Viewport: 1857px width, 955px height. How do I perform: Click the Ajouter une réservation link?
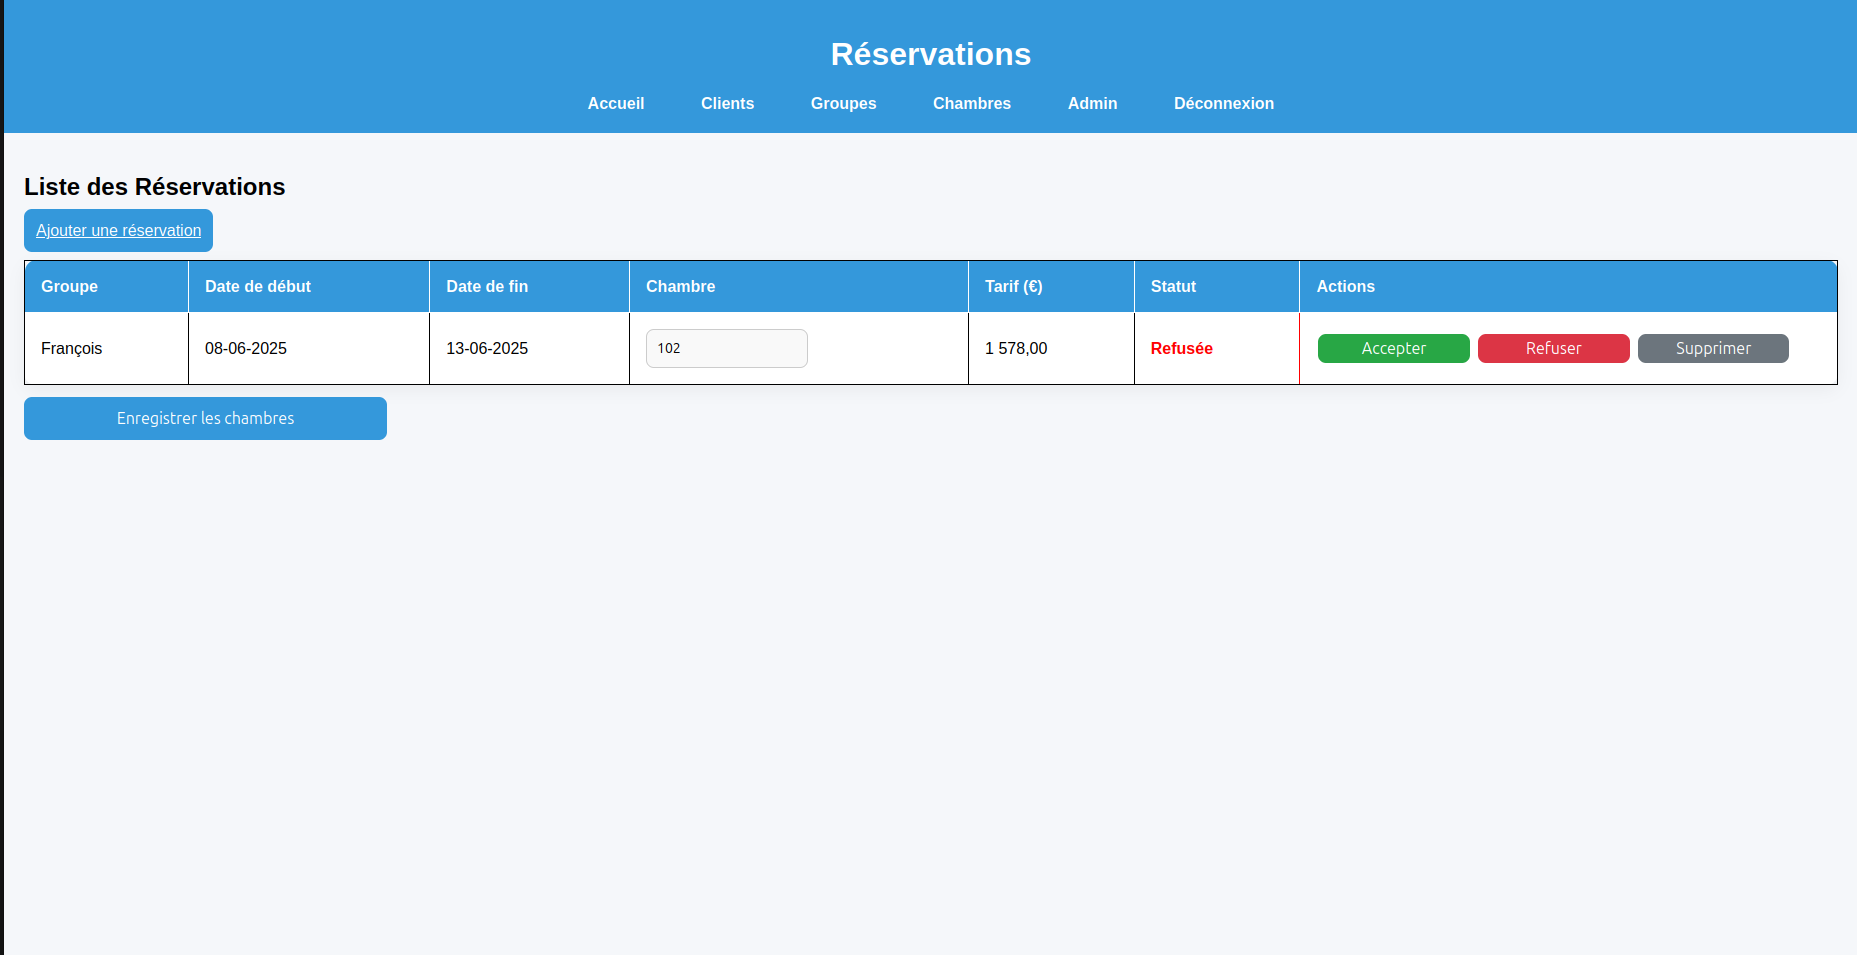click(x=118, y=230)
